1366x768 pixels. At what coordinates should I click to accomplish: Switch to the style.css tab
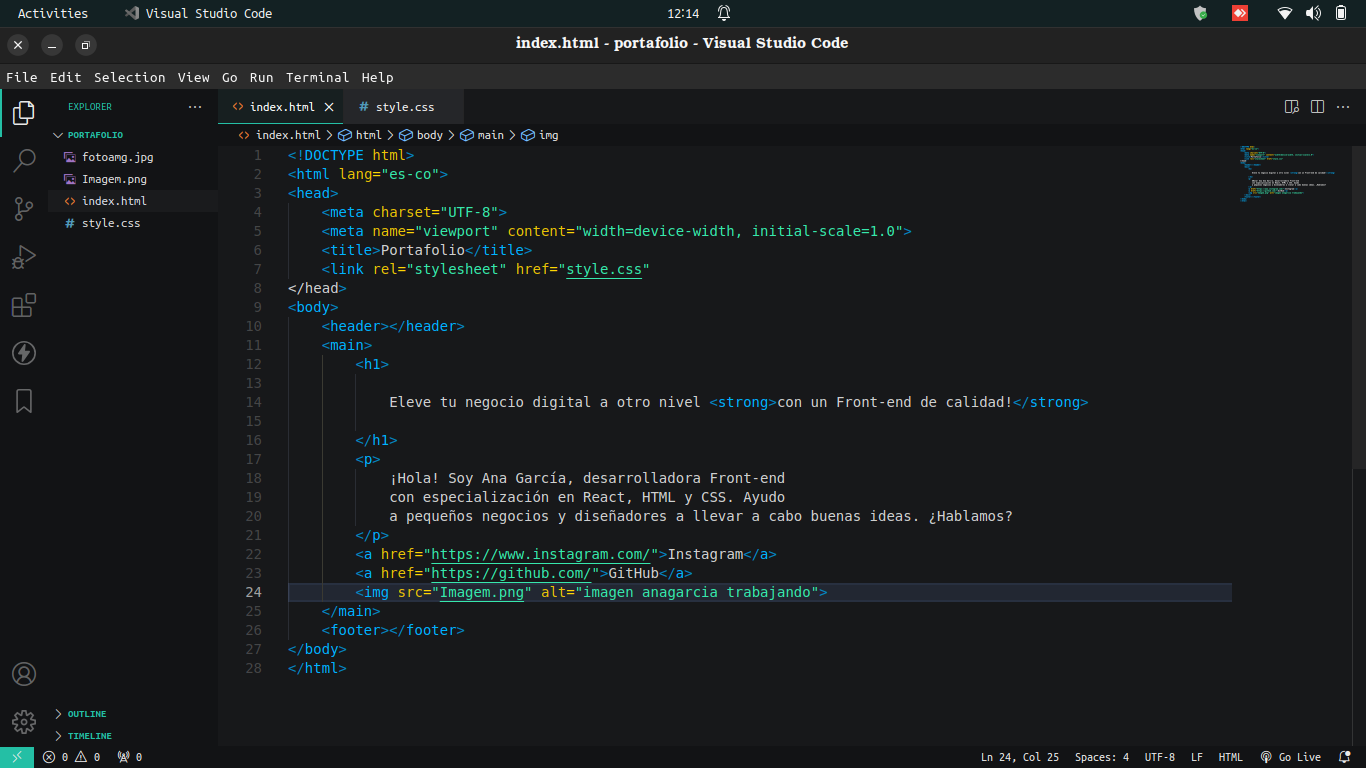pyautogui.click(x=403, y=107)
